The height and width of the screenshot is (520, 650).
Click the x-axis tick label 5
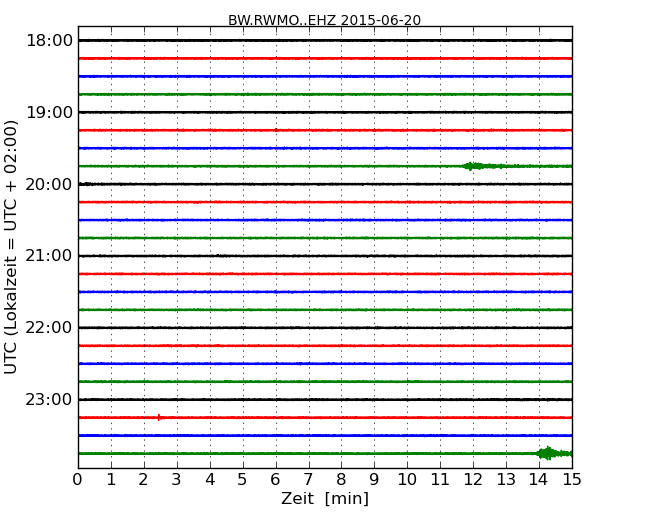[243, 480]
